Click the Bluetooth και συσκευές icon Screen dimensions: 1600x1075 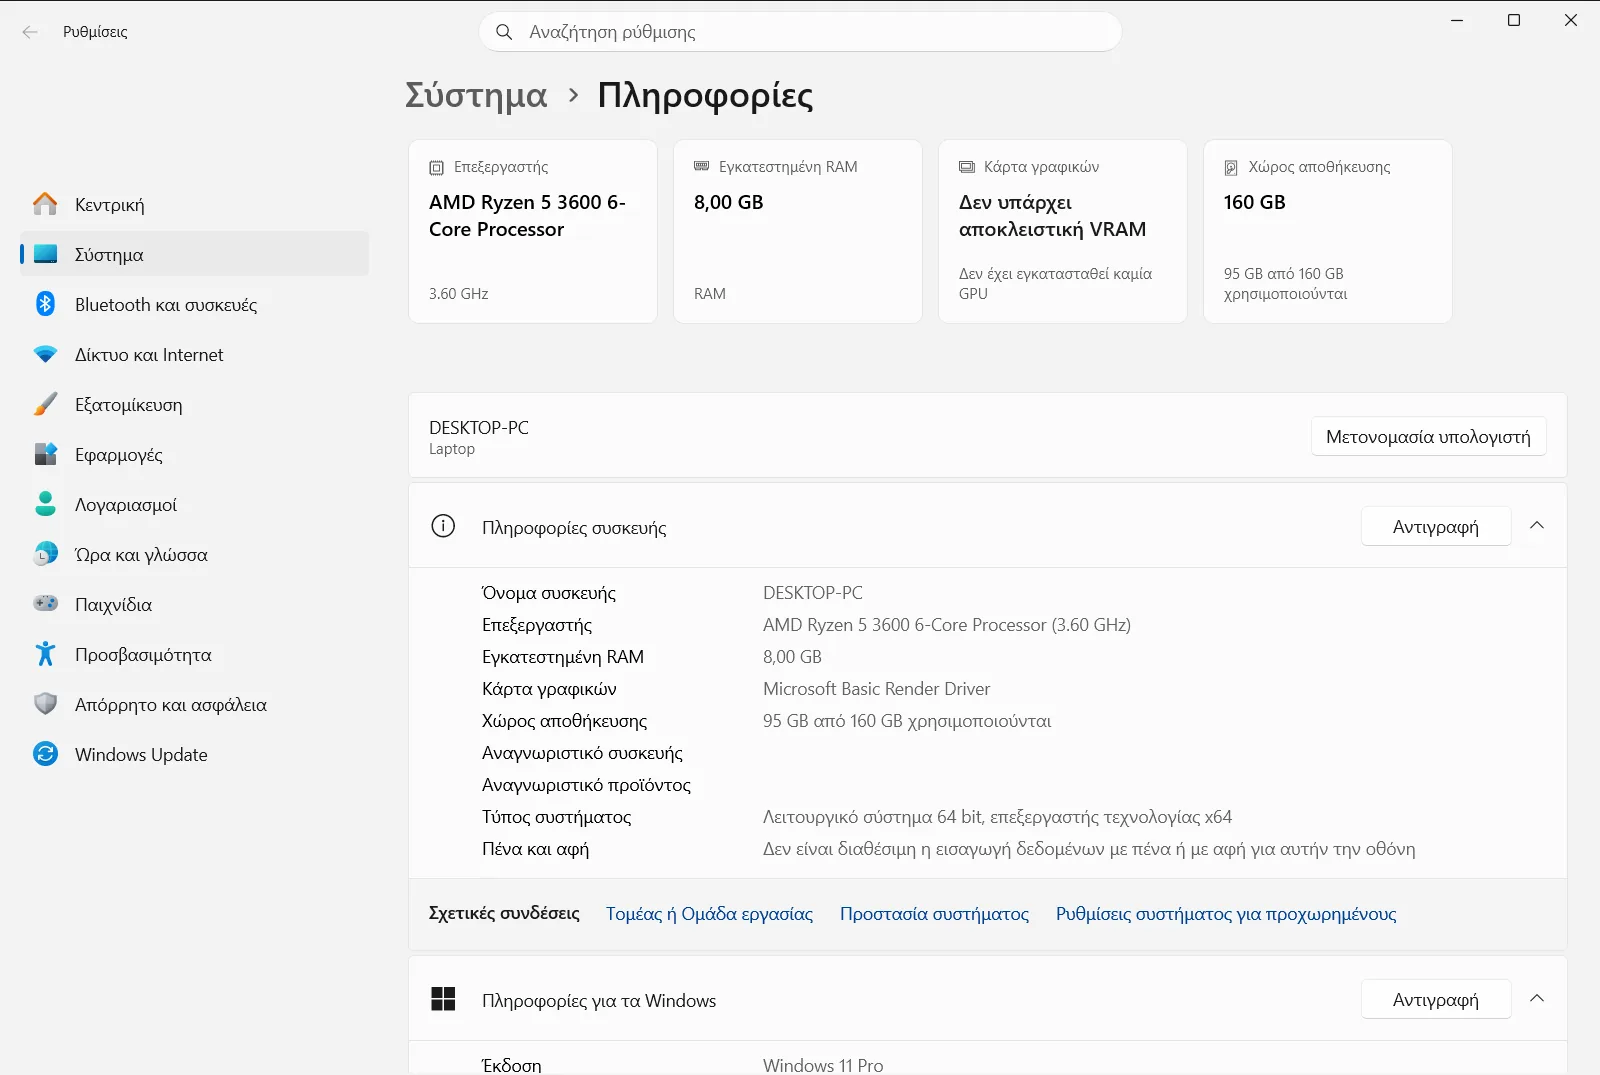pos(45,304)
